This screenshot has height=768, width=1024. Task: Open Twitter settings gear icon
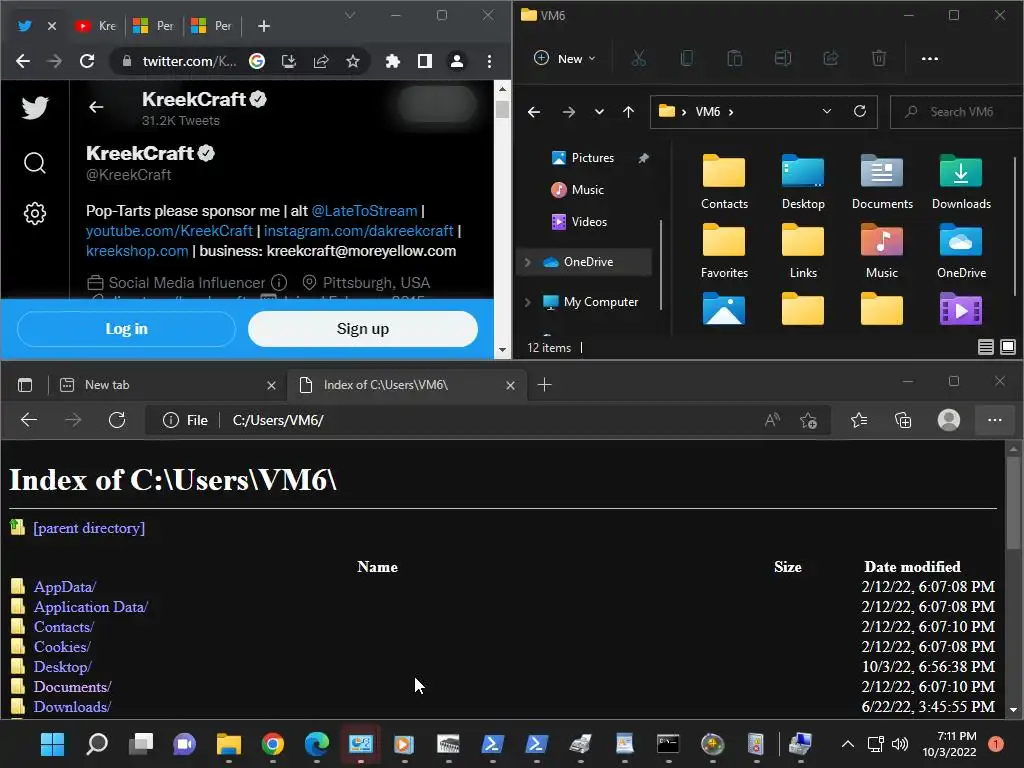pyautogui.click(x=35, y=214)
